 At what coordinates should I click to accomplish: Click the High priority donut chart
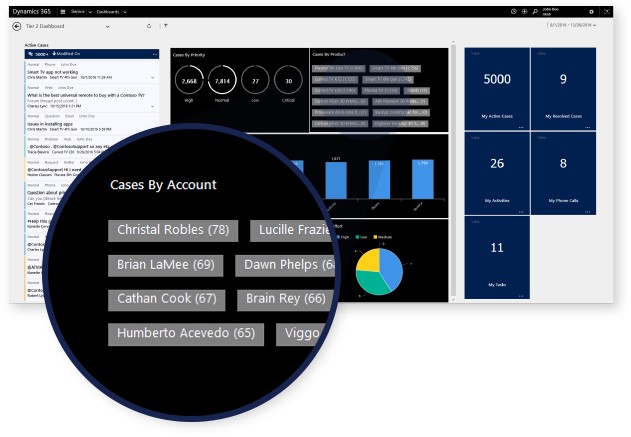tap(189, 80)
